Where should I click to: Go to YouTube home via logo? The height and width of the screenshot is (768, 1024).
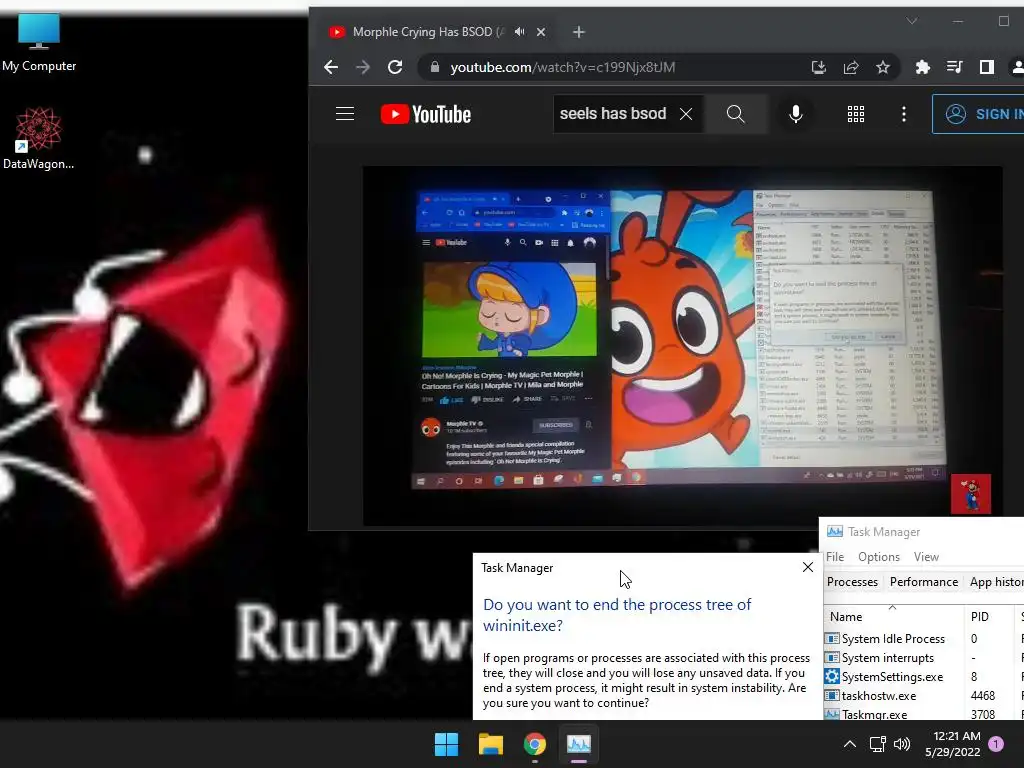click(x=426, y=114)
